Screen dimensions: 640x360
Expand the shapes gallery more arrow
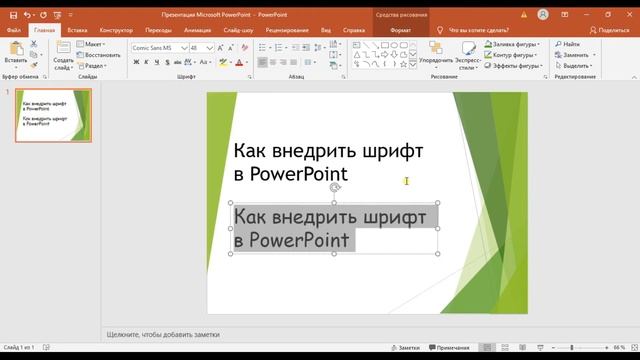413,64
